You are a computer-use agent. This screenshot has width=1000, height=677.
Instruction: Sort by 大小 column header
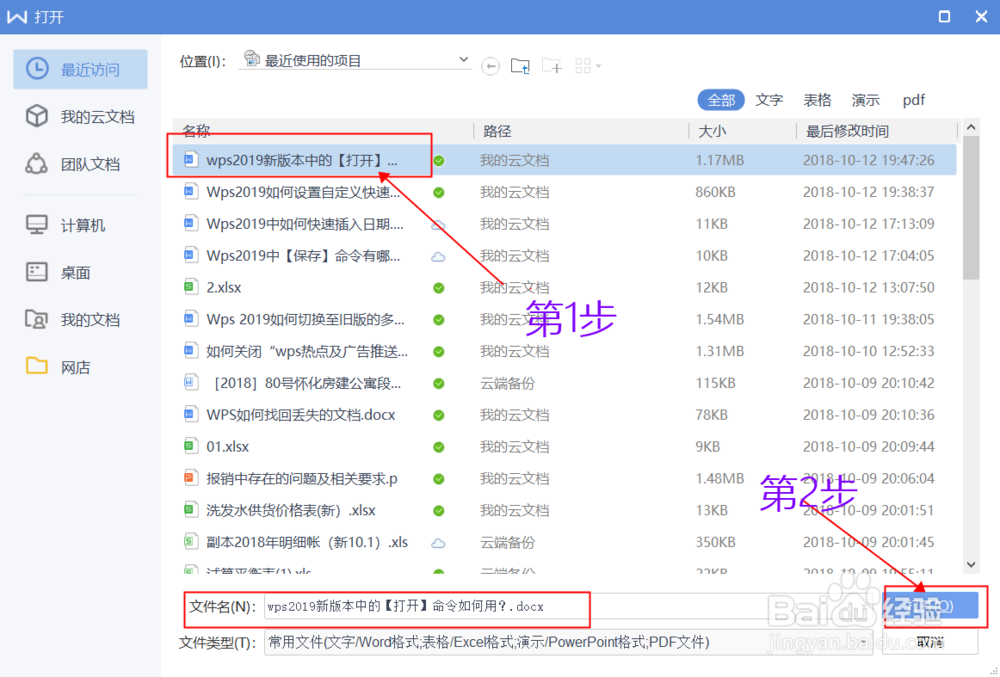[712, 131]
